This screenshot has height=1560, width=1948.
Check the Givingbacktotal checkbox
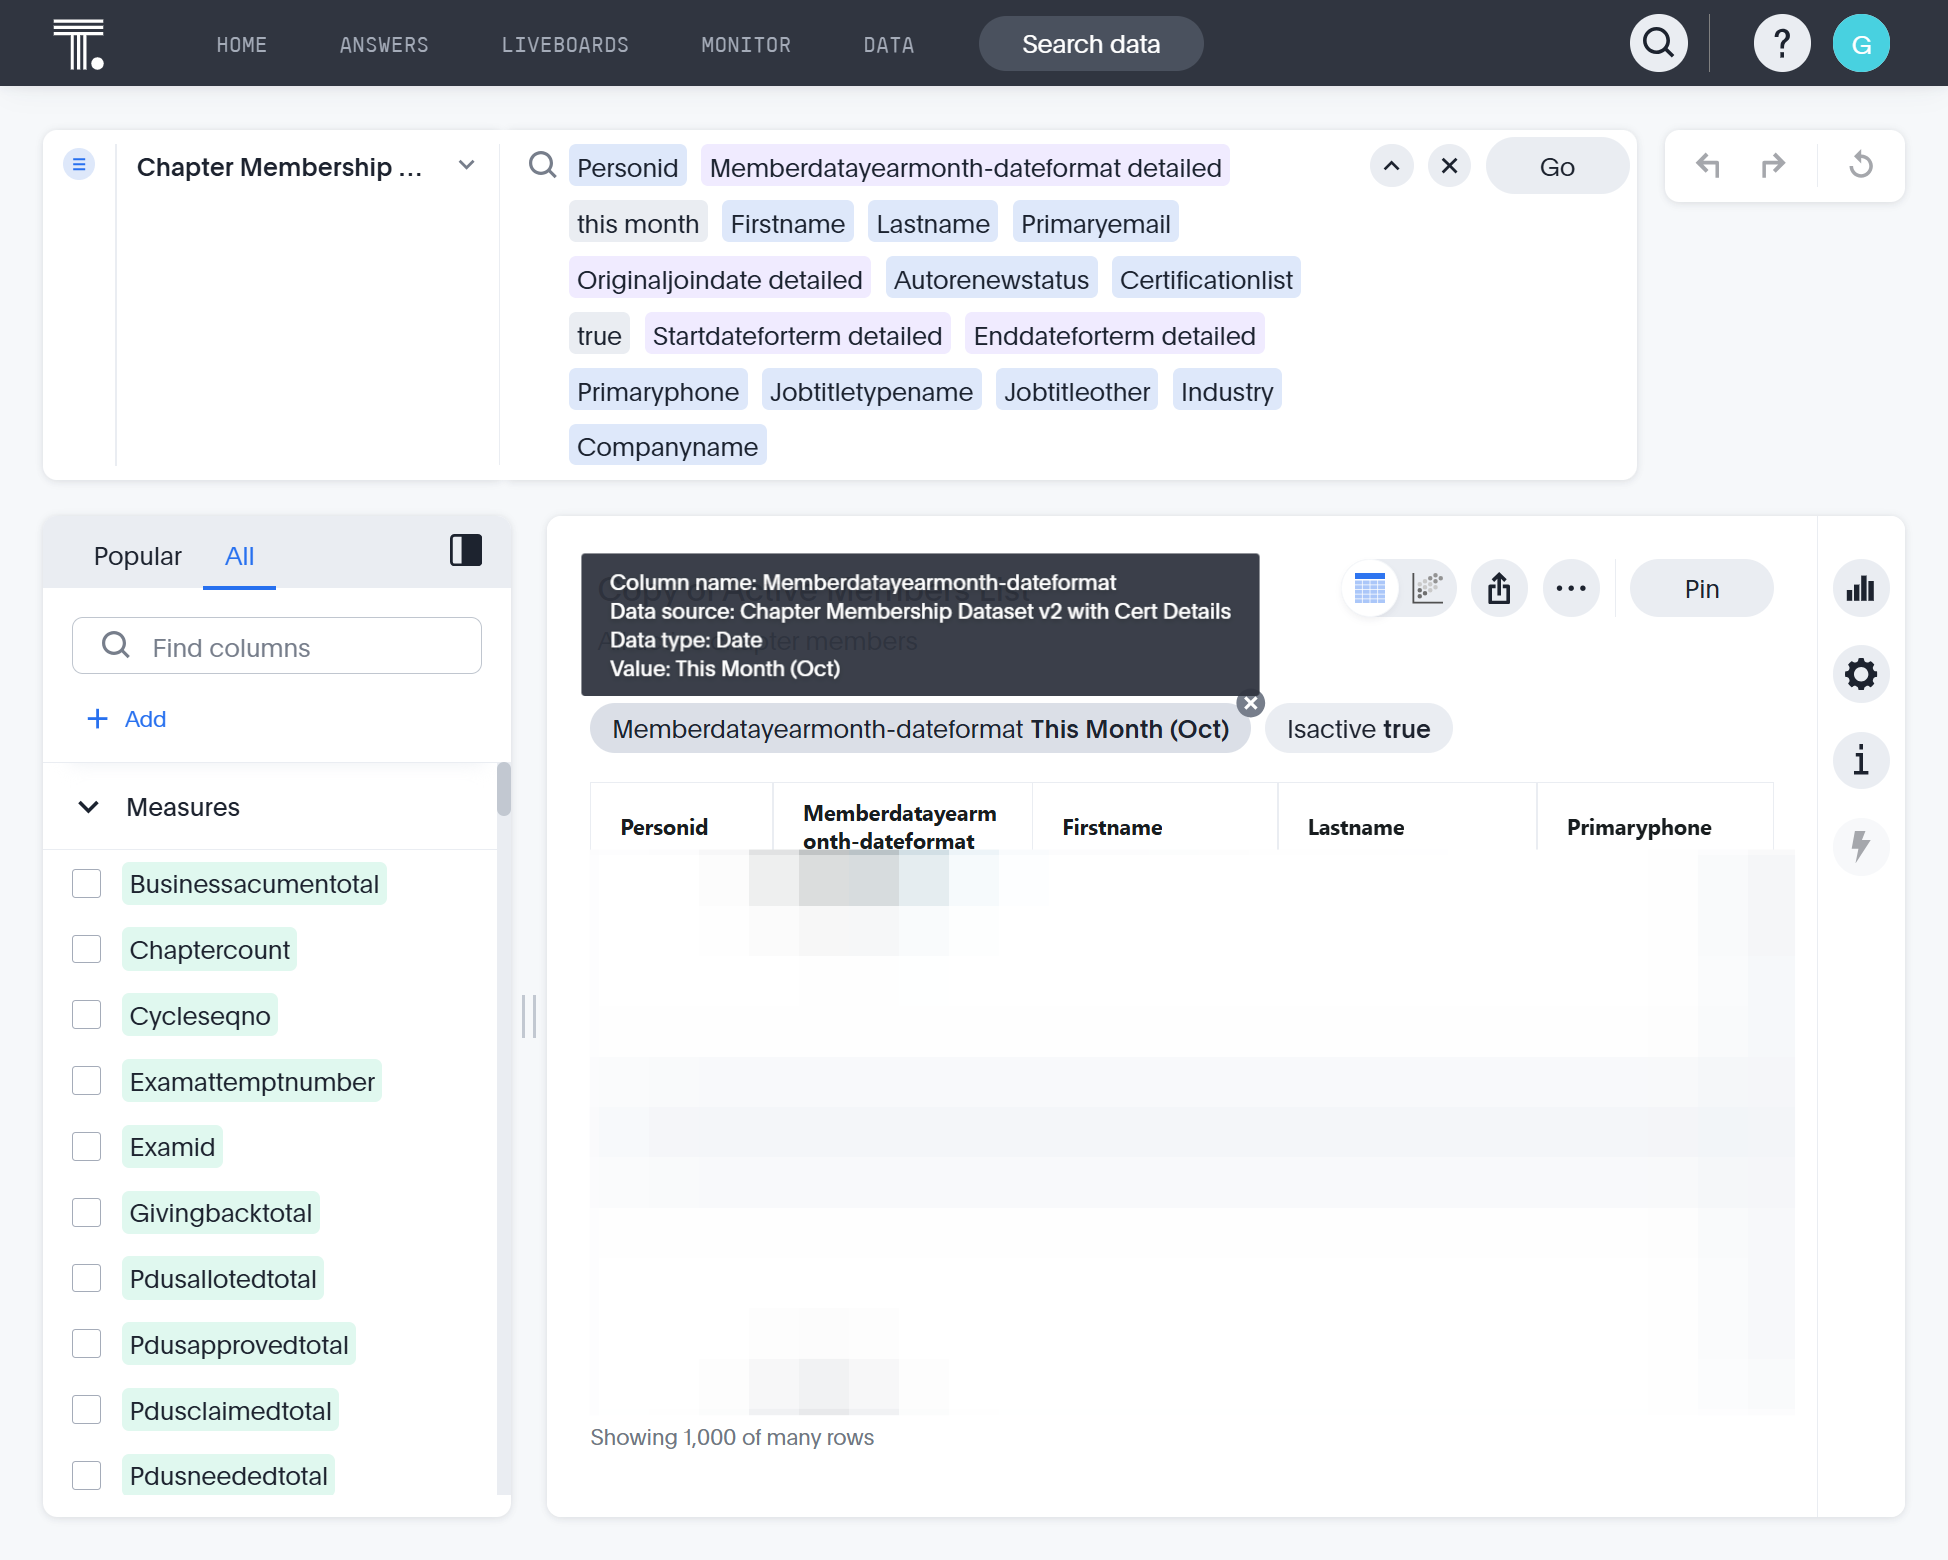click(87, 1213)
